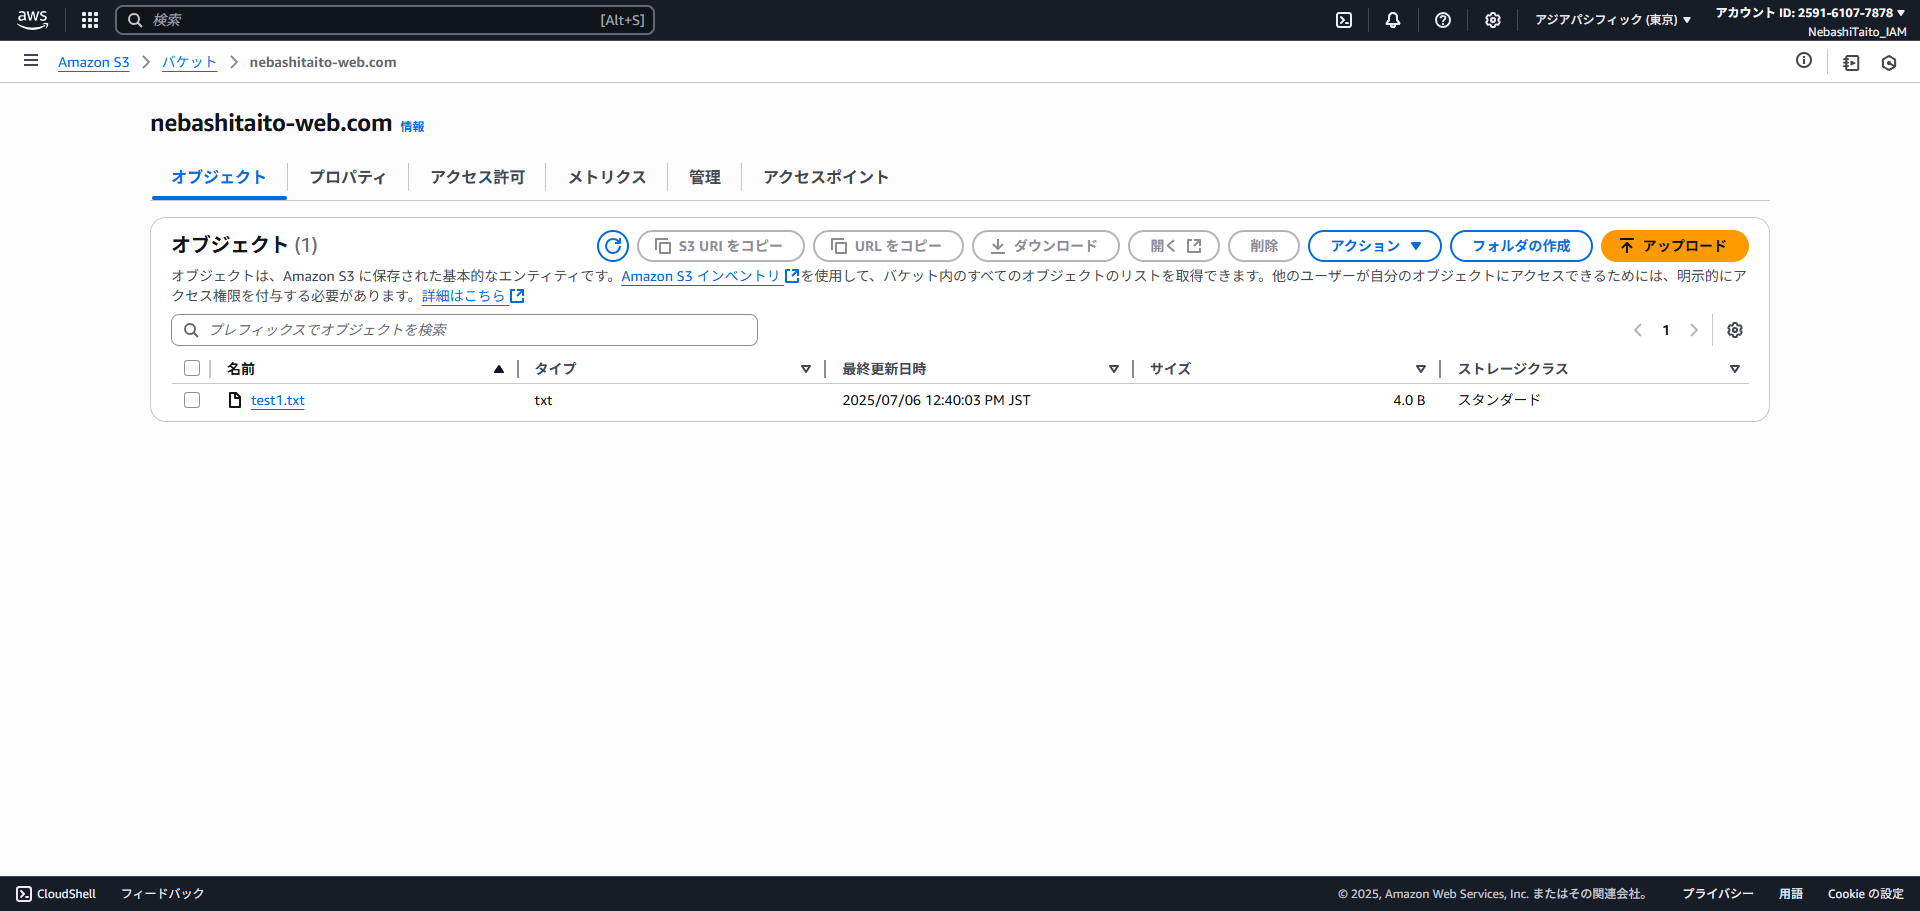The image size is (1920, 911).
Task: Click the アップロード button
Action: [x=1675, y=246]
